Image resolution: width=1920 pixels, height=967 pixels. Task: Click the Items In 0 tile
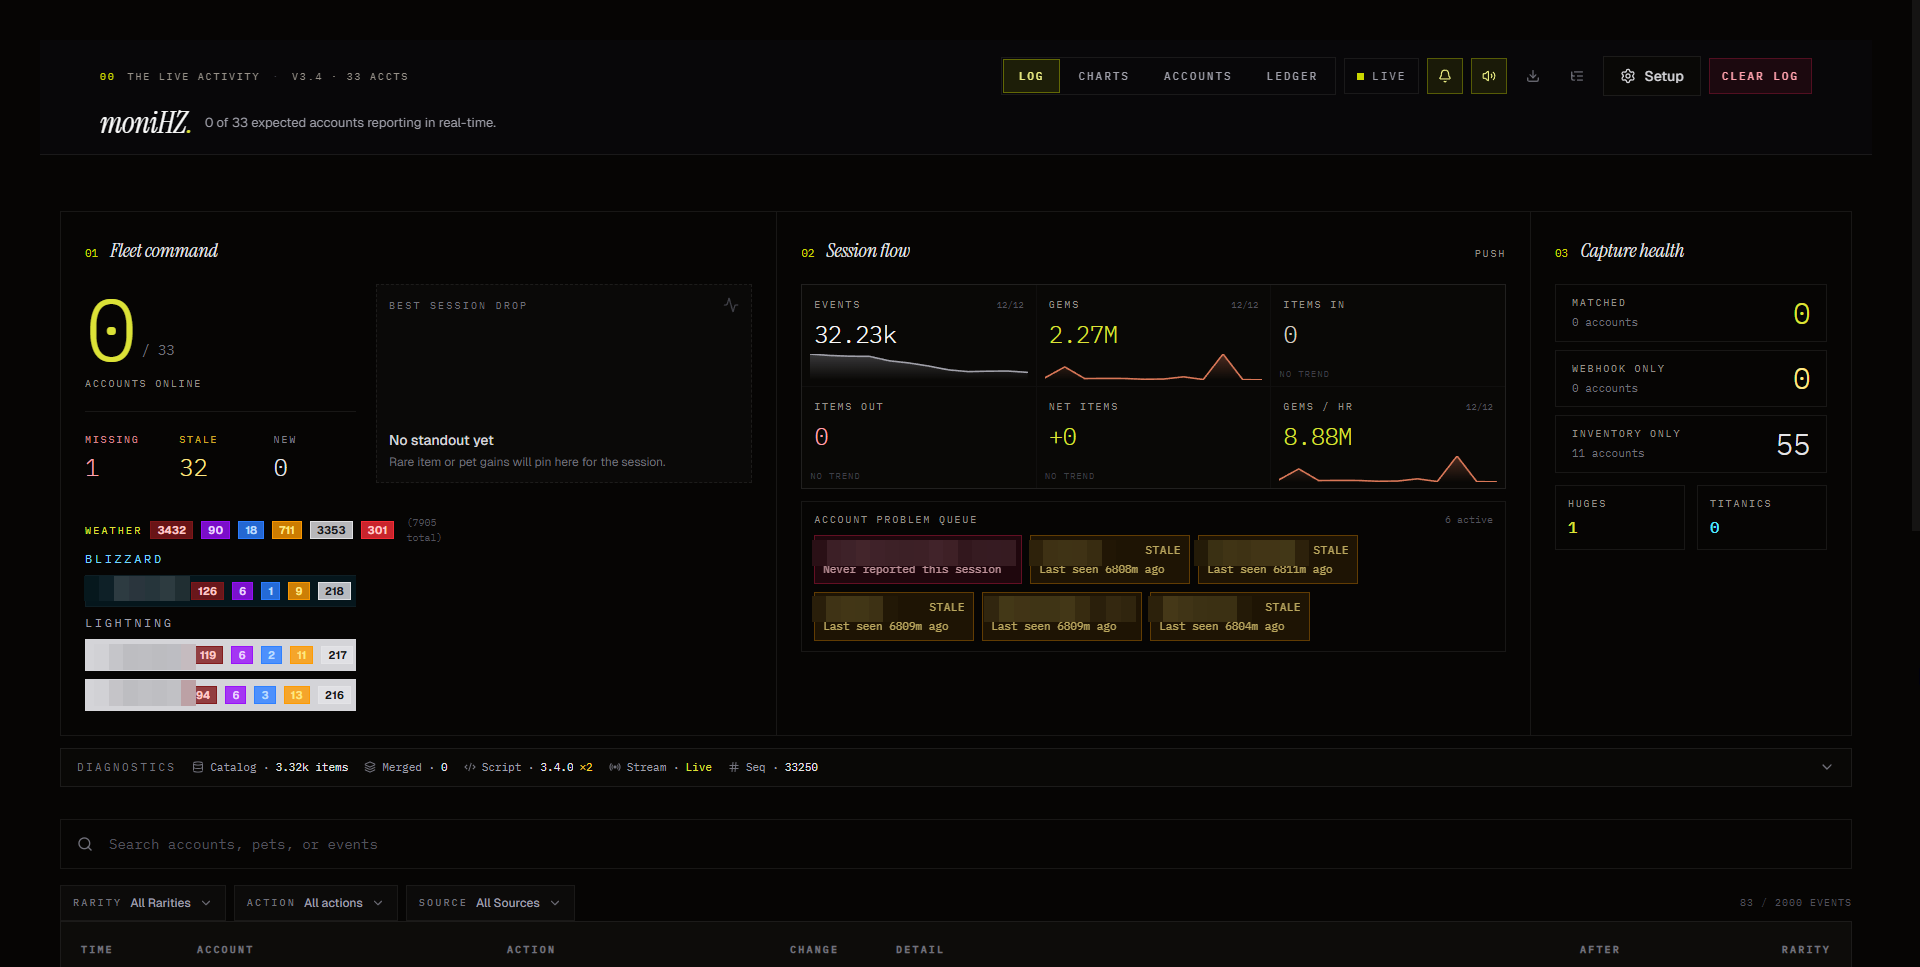point(1388,336)
